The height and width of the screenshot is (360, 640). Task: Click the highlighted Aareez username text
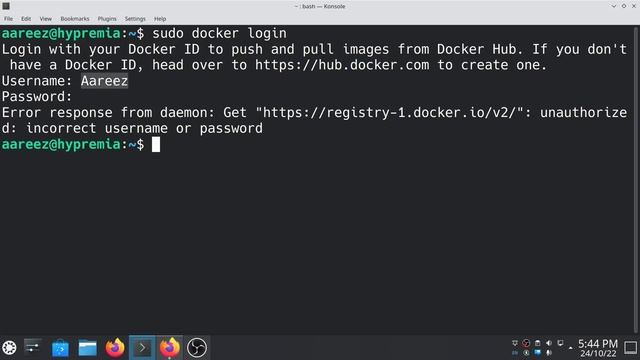104,81
